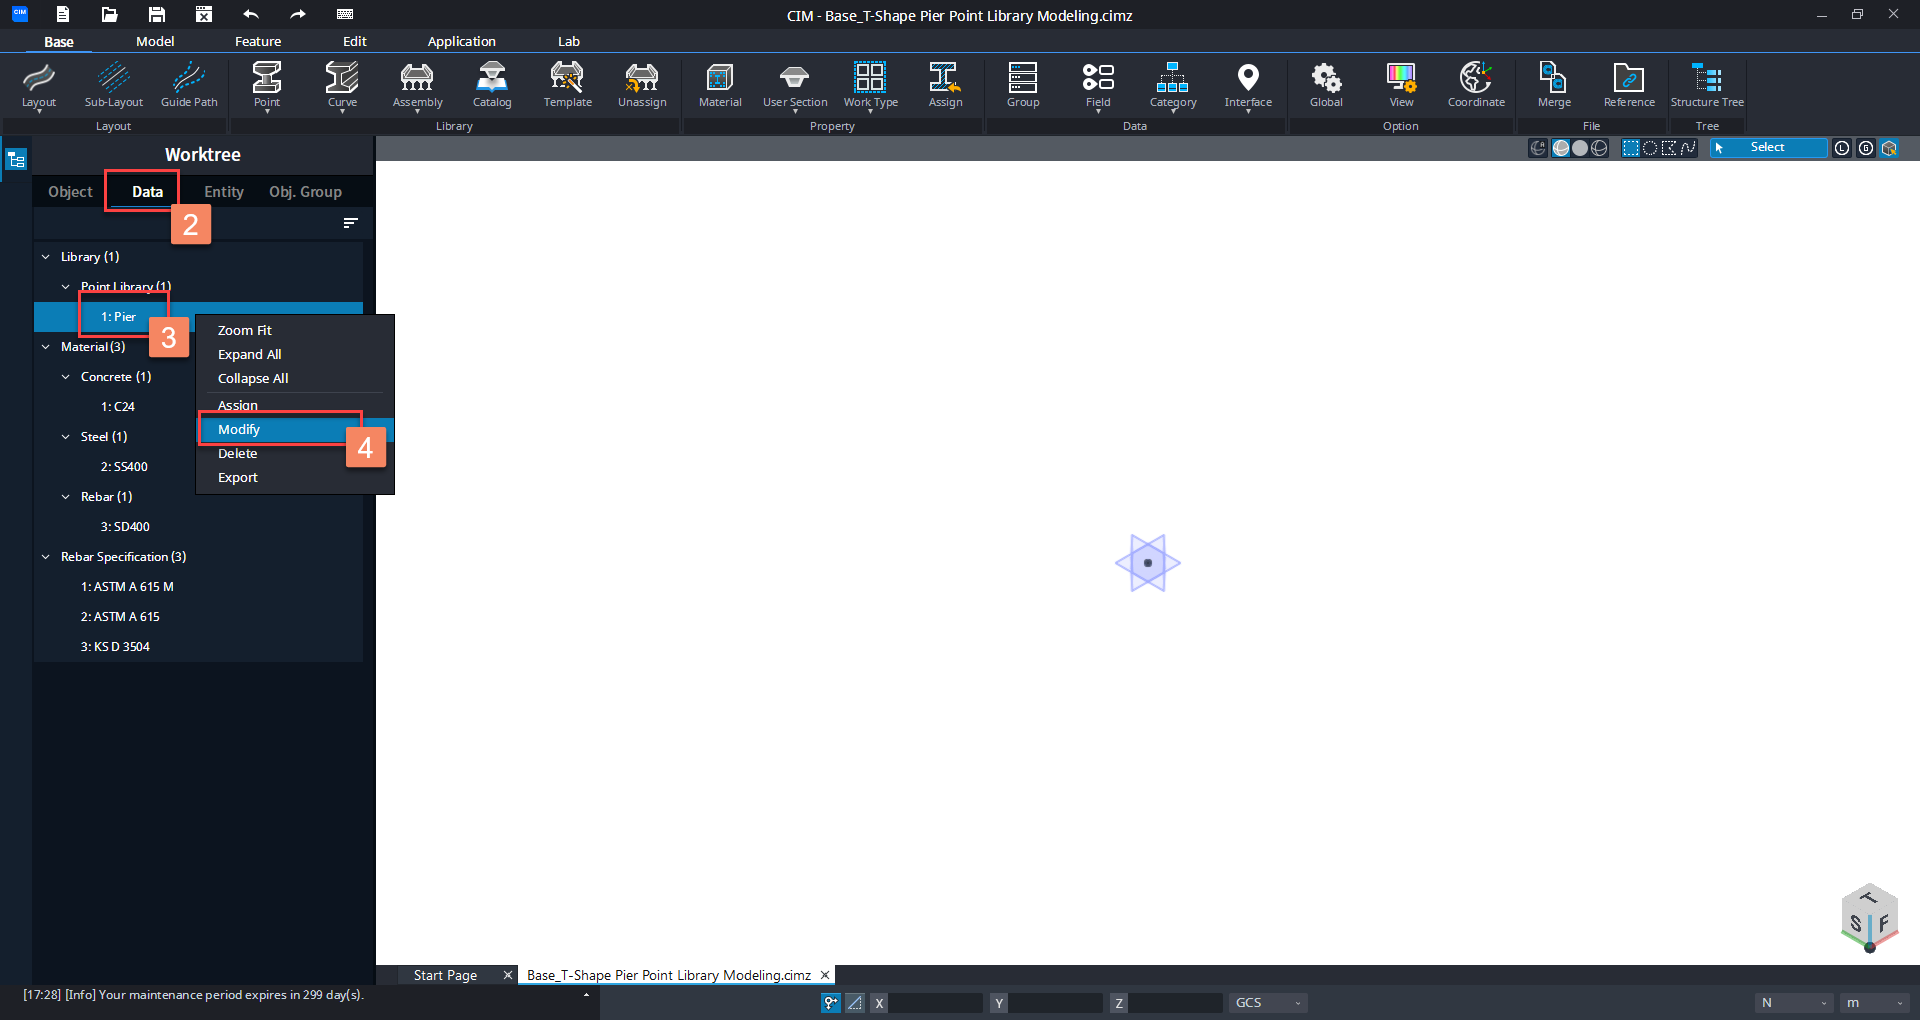This screenshot has width=1920, height=1020.
Task: Open the User Section tool
Action: [x=795, y=85]
